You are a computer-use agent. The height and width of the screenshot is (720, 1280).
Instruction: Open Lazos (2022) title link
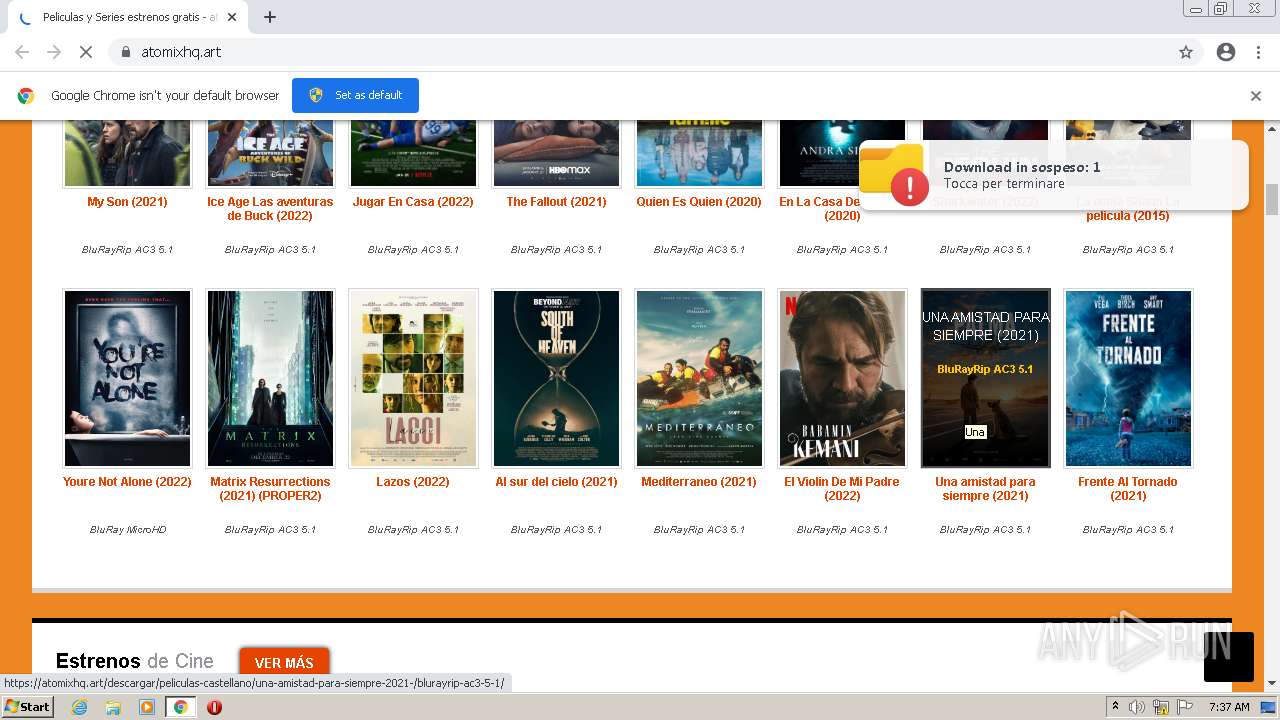[x=413, y=482]
